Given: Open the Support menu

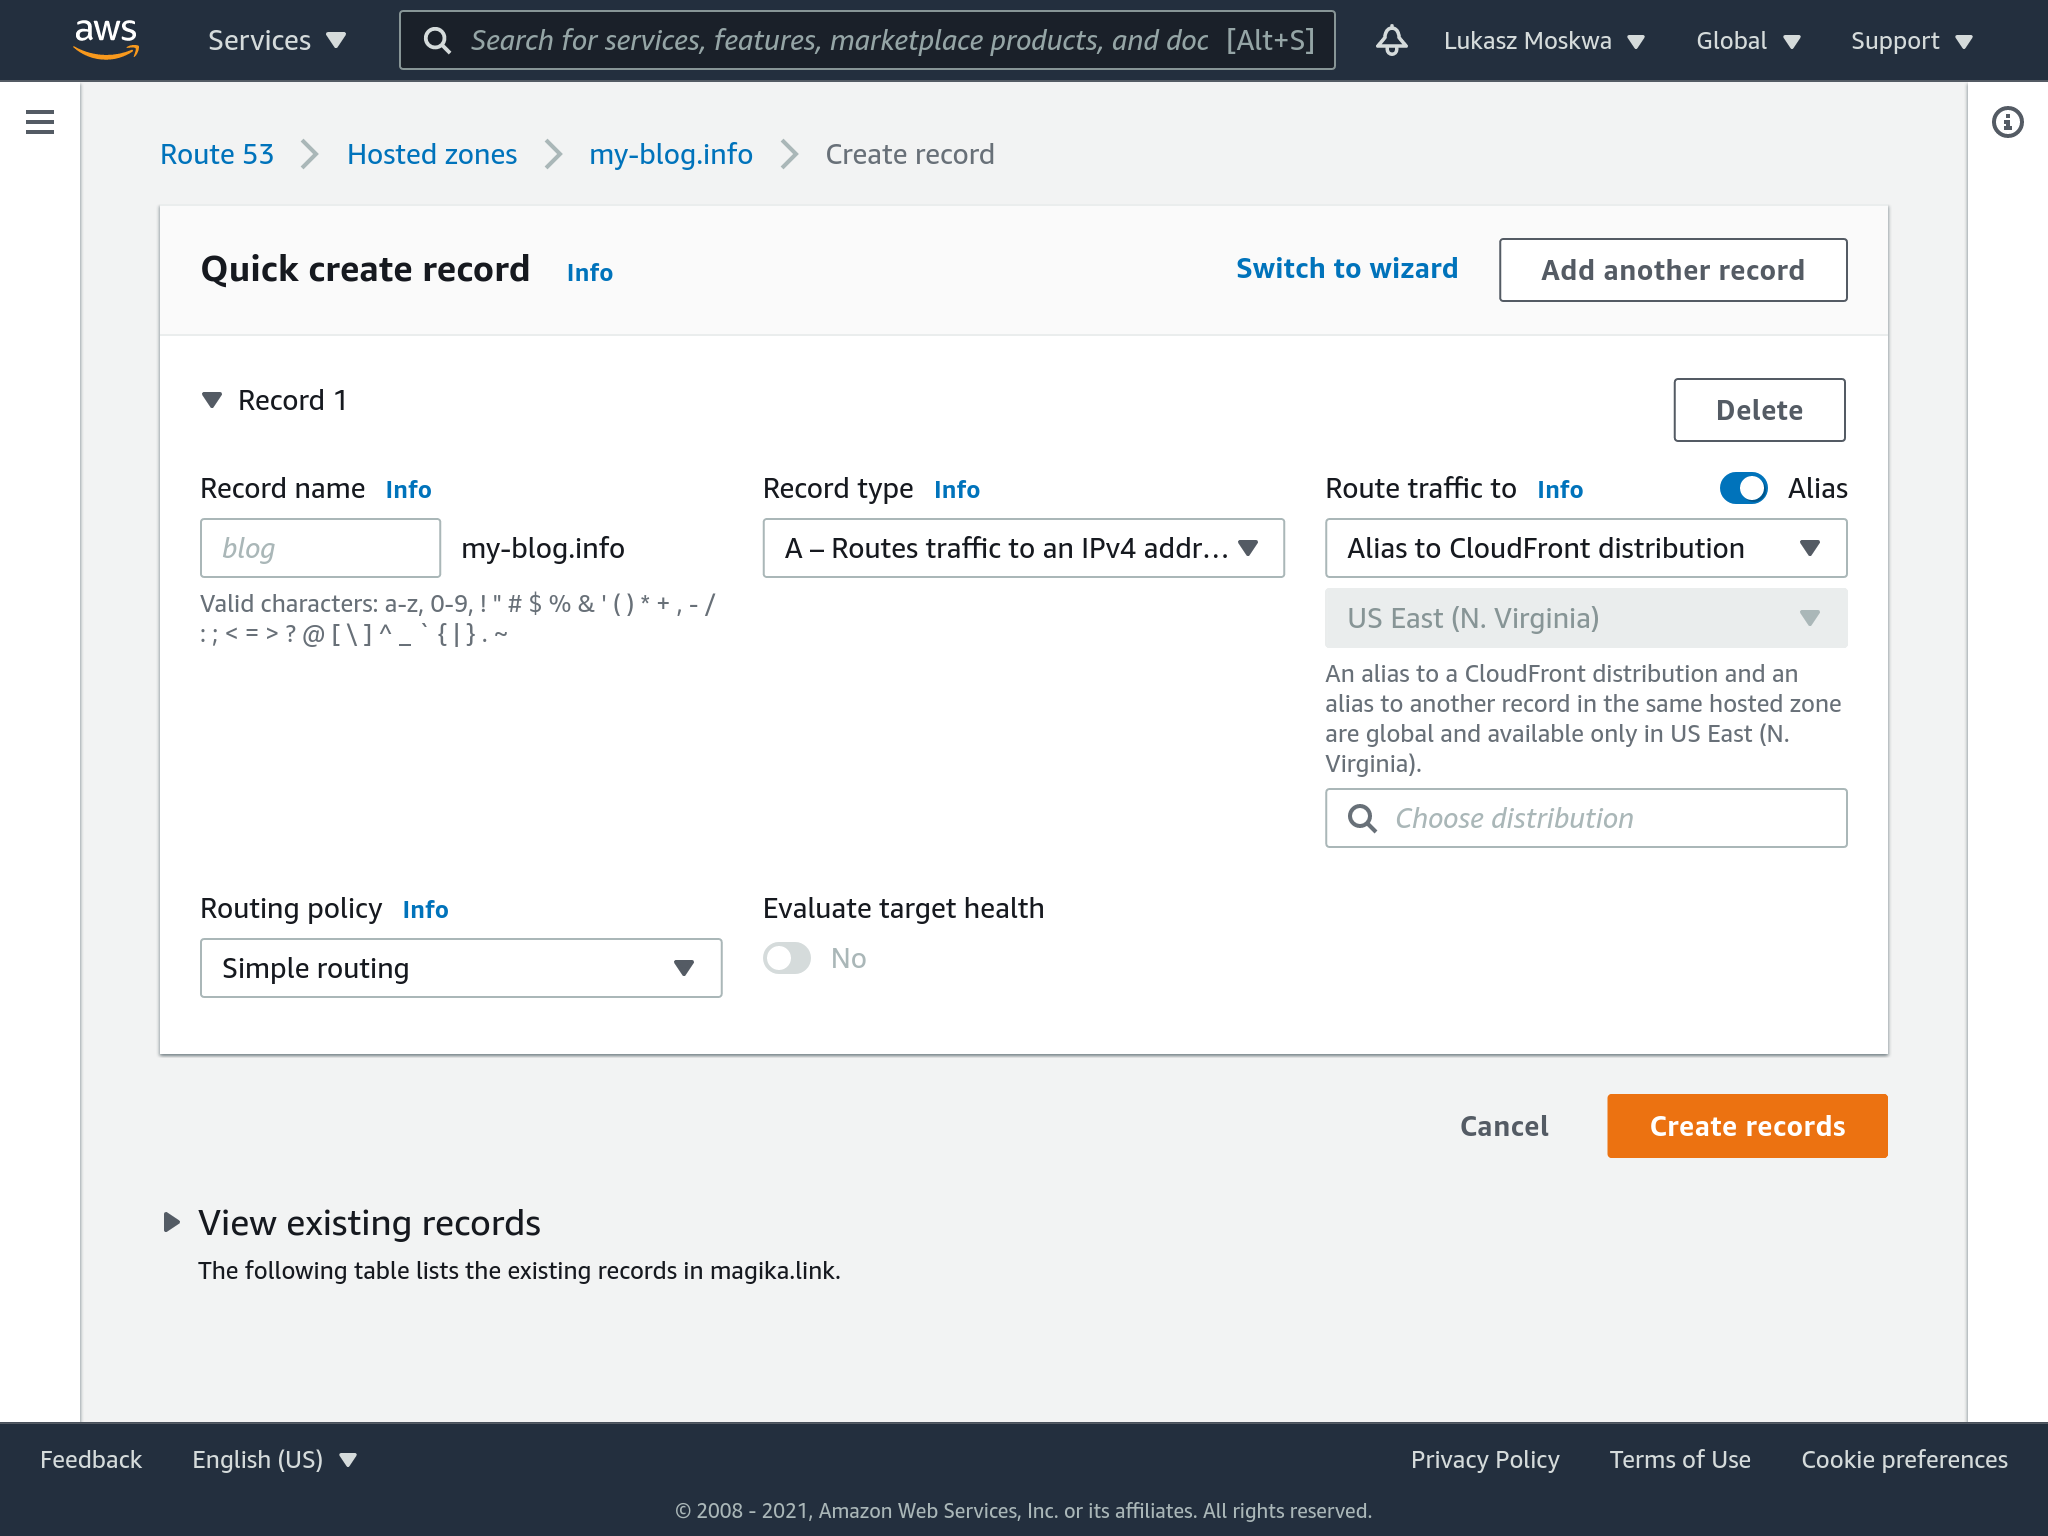Looking at the screenshot, I should pos(1911,40).
